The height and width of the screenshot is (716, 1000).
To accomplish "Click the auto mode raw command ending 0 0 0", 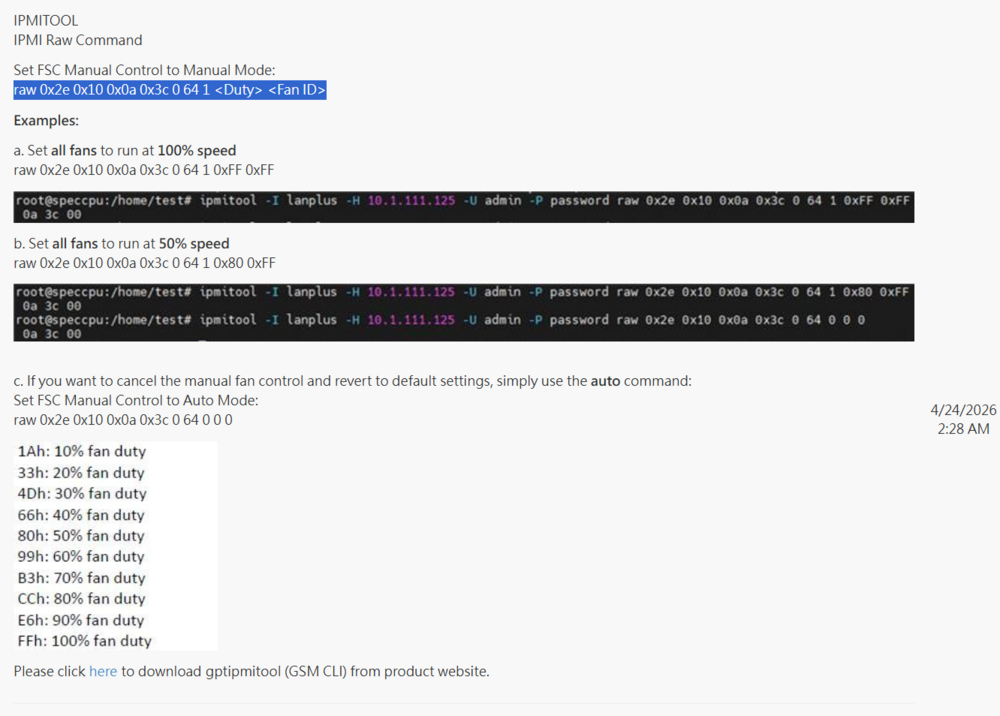I will (123, 420).
